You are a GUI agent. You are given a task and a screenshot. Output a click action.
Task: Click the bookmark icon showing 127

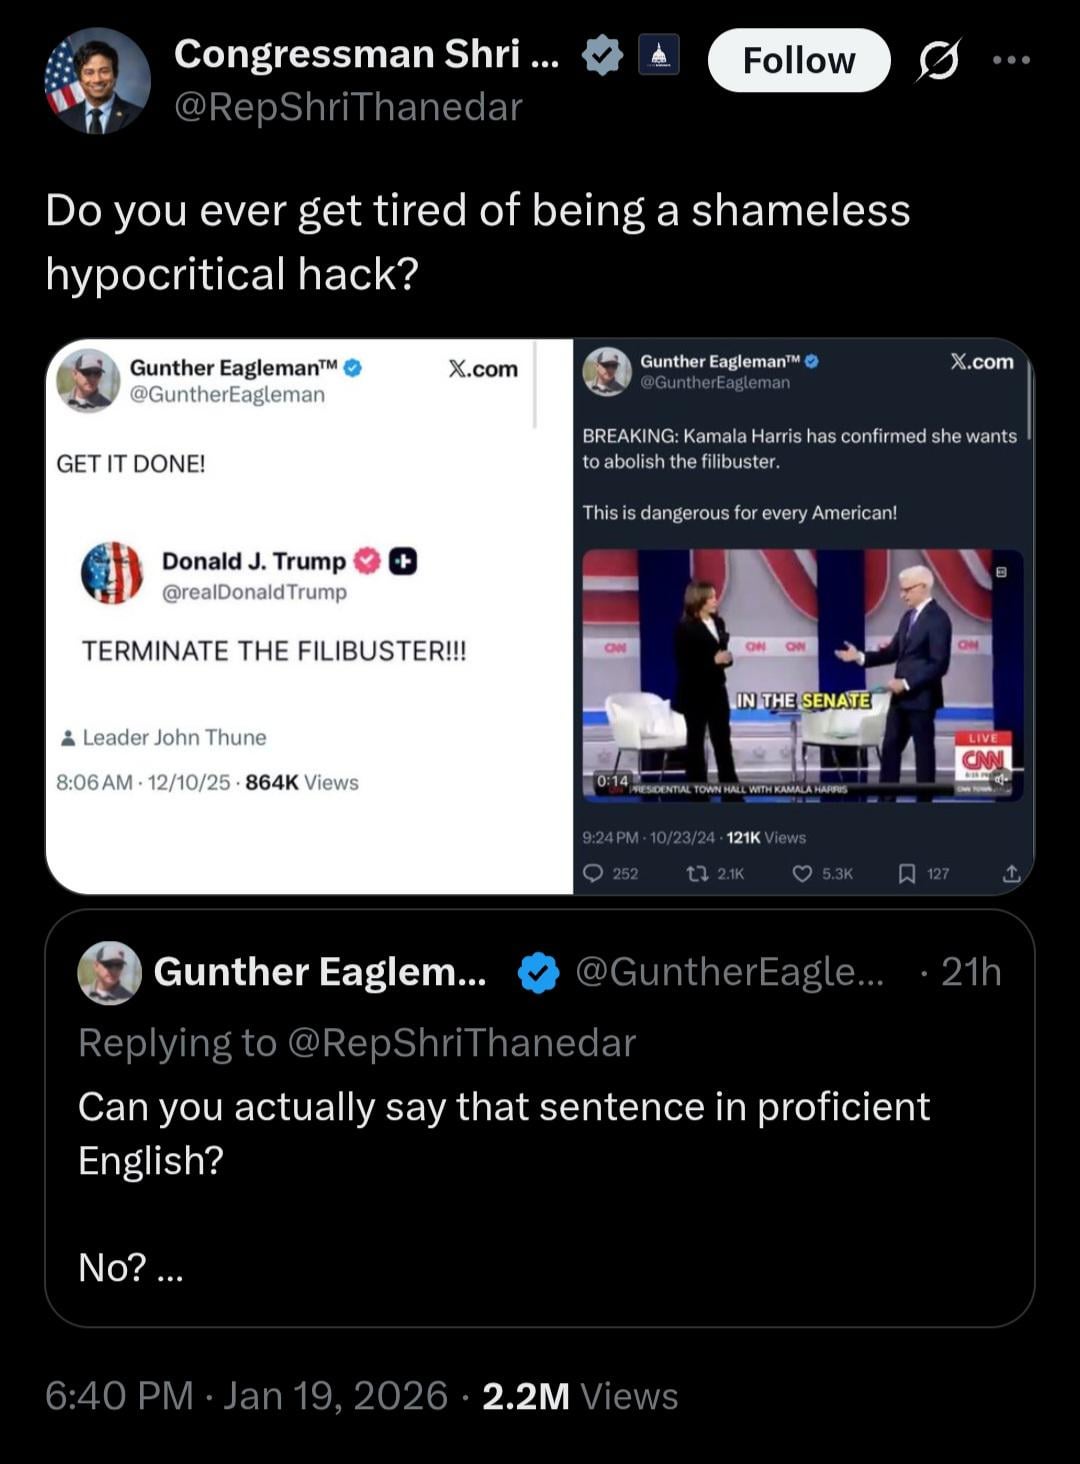pyautogui.click(x=907, y=873)
